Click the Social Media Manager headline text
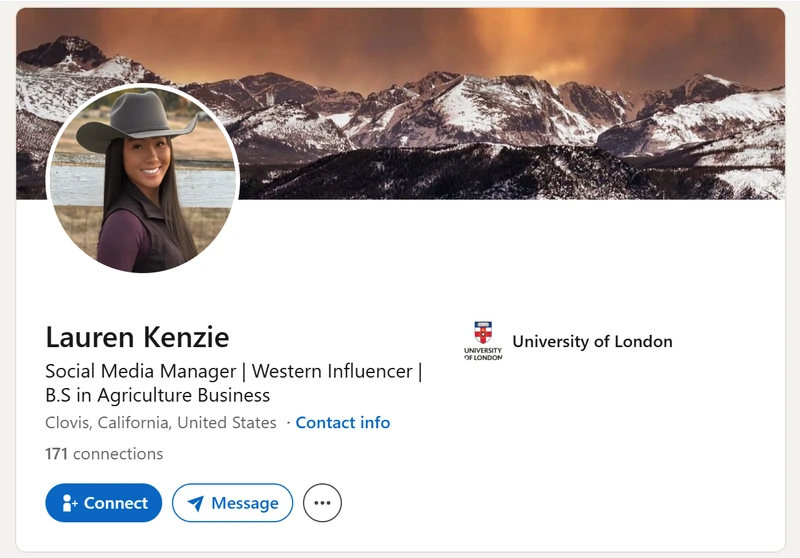Image resolution: width=800 pixels, height=558 pixels. click(141, 371)
